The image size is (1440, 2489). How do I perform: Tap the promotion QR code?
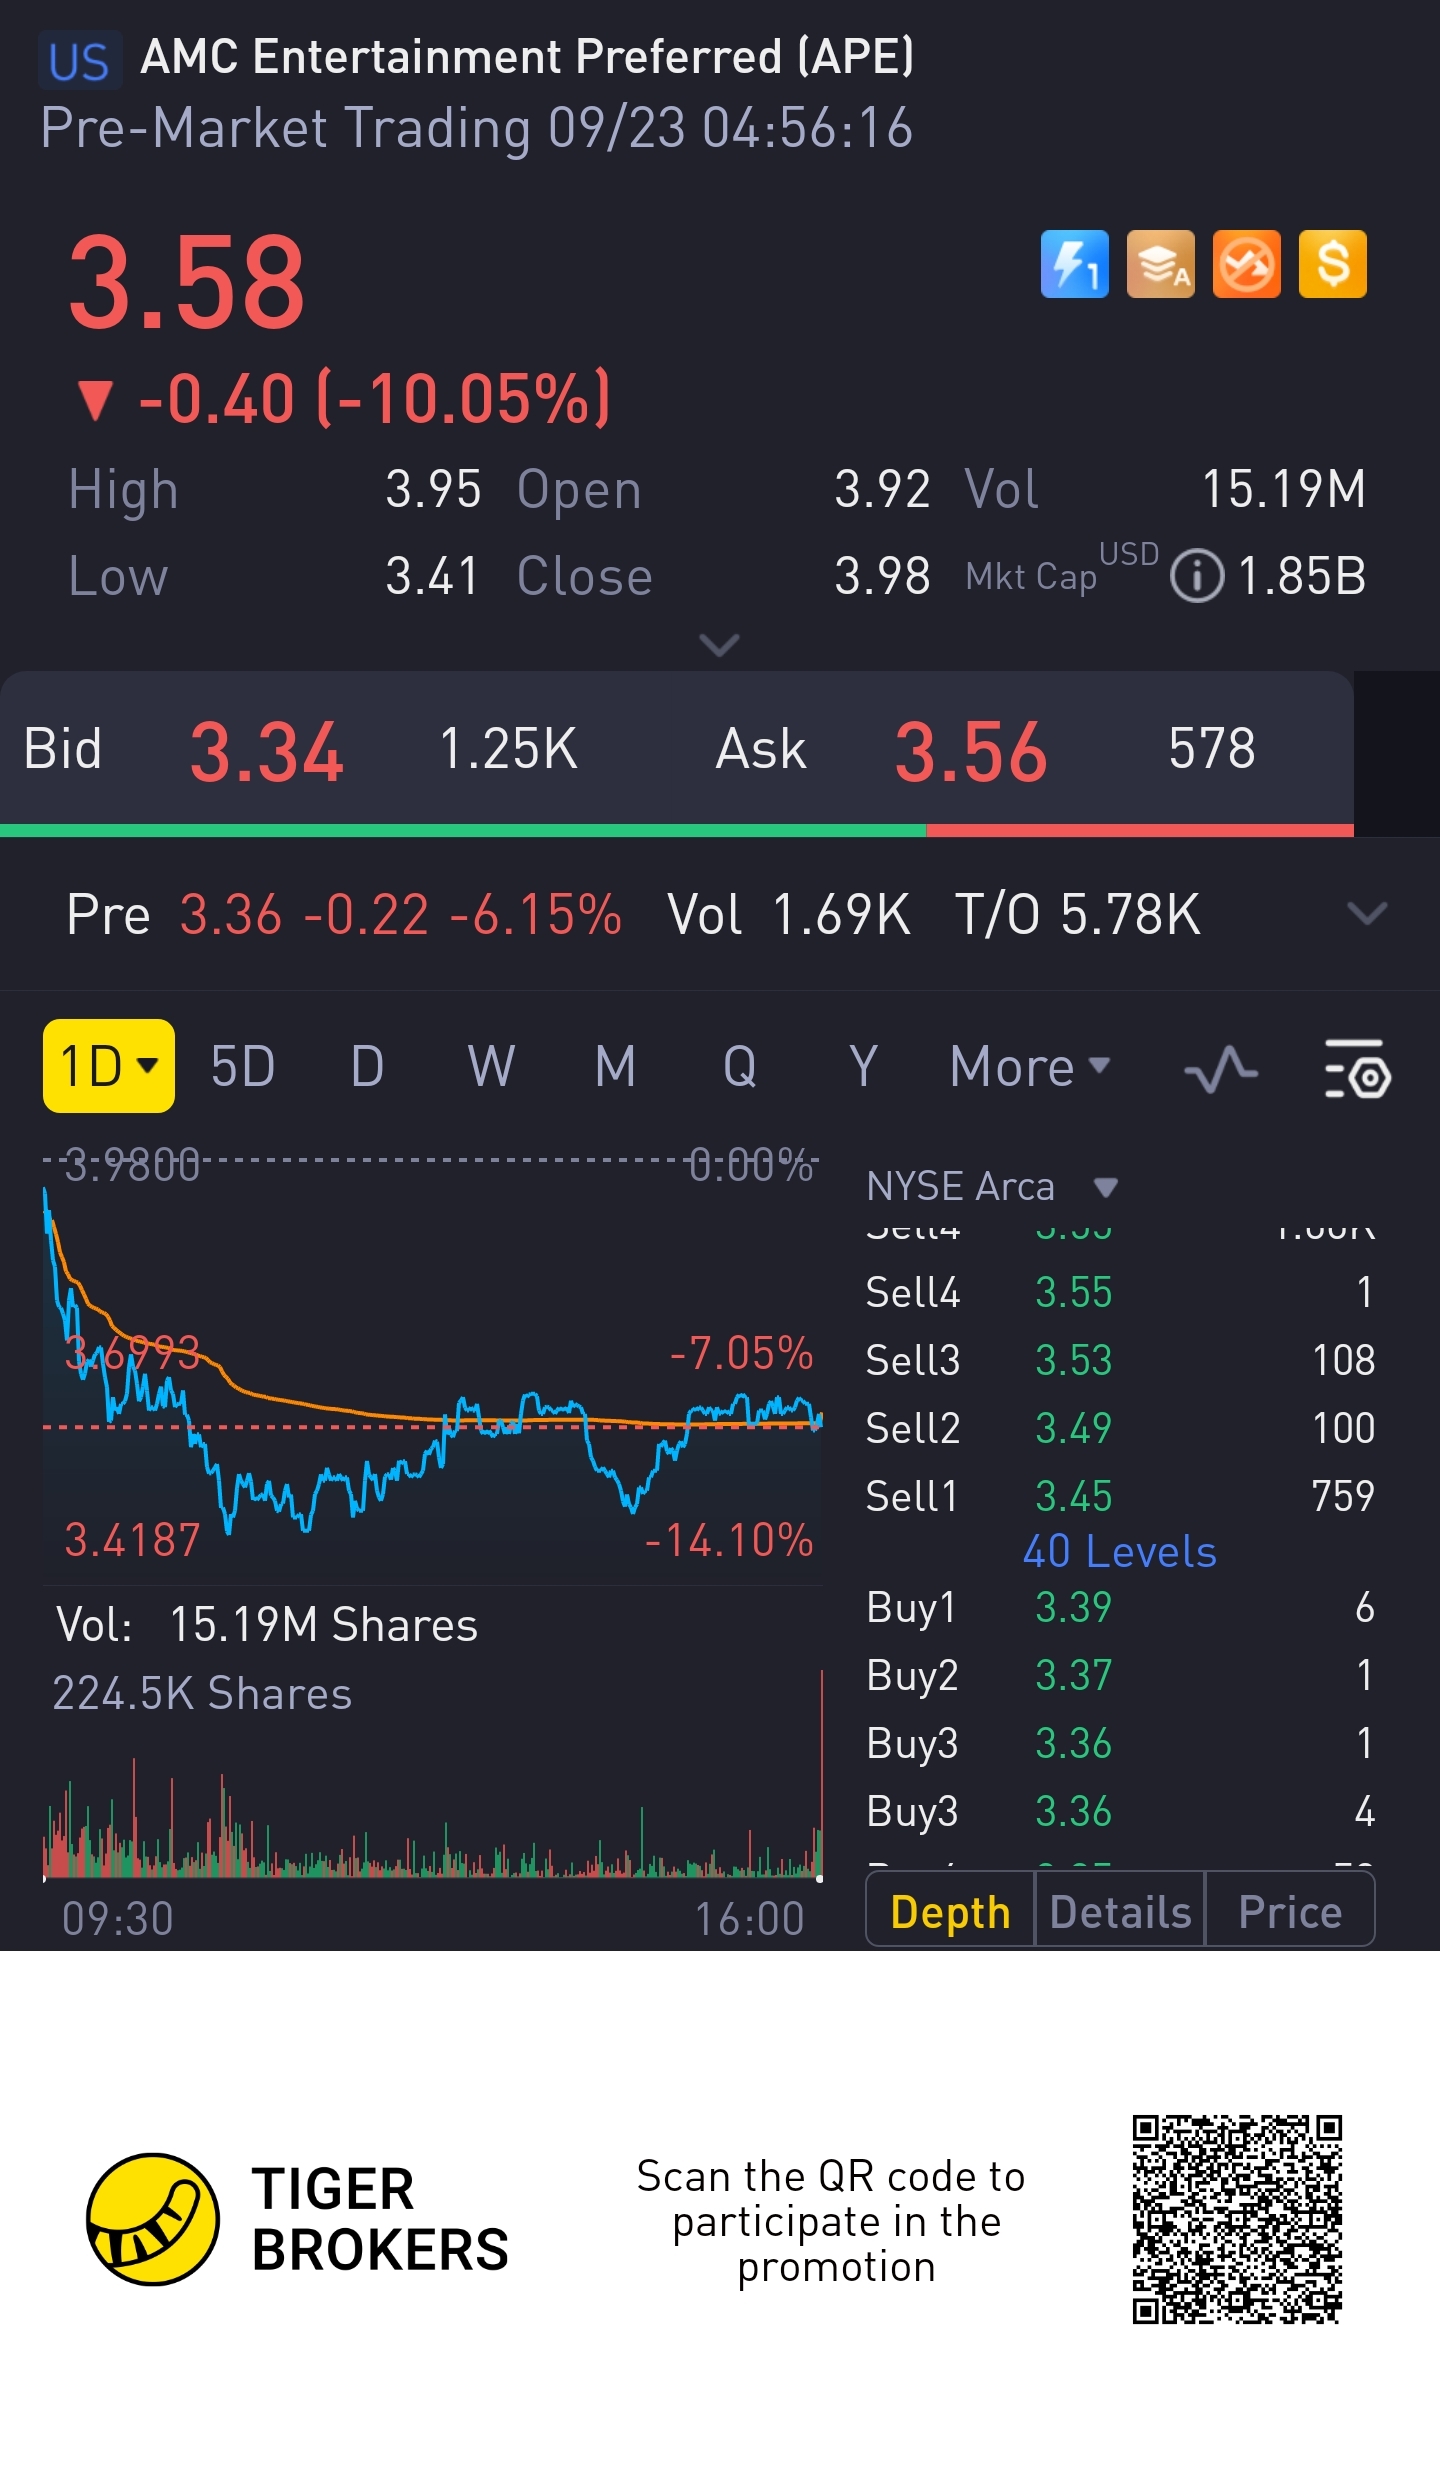[1236, 2219]
